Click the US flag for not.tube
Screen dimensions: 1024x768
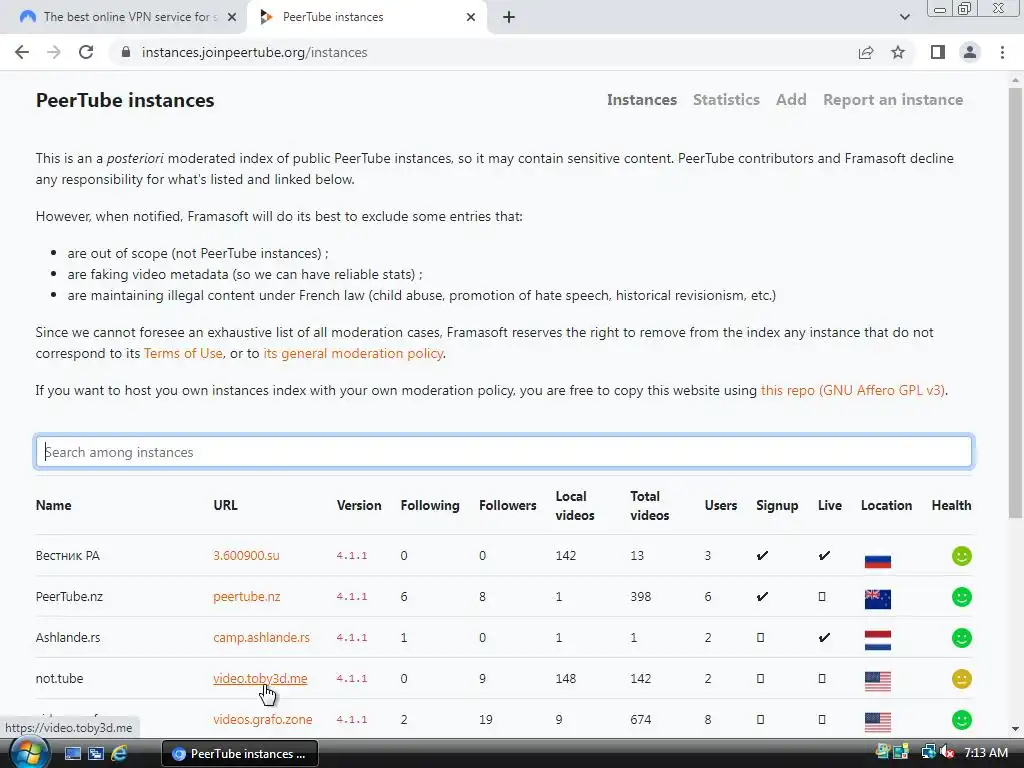point(878,681)
